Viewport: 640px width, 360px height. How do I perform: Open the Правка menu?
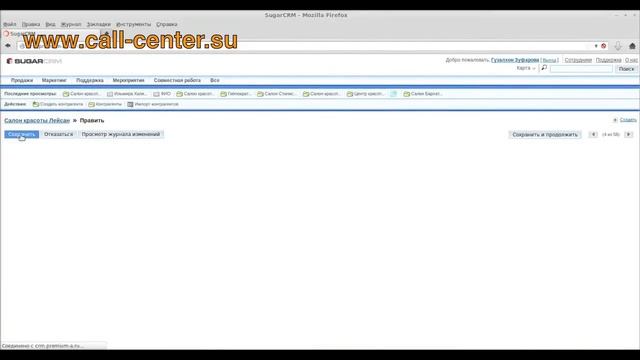point(31,24)
